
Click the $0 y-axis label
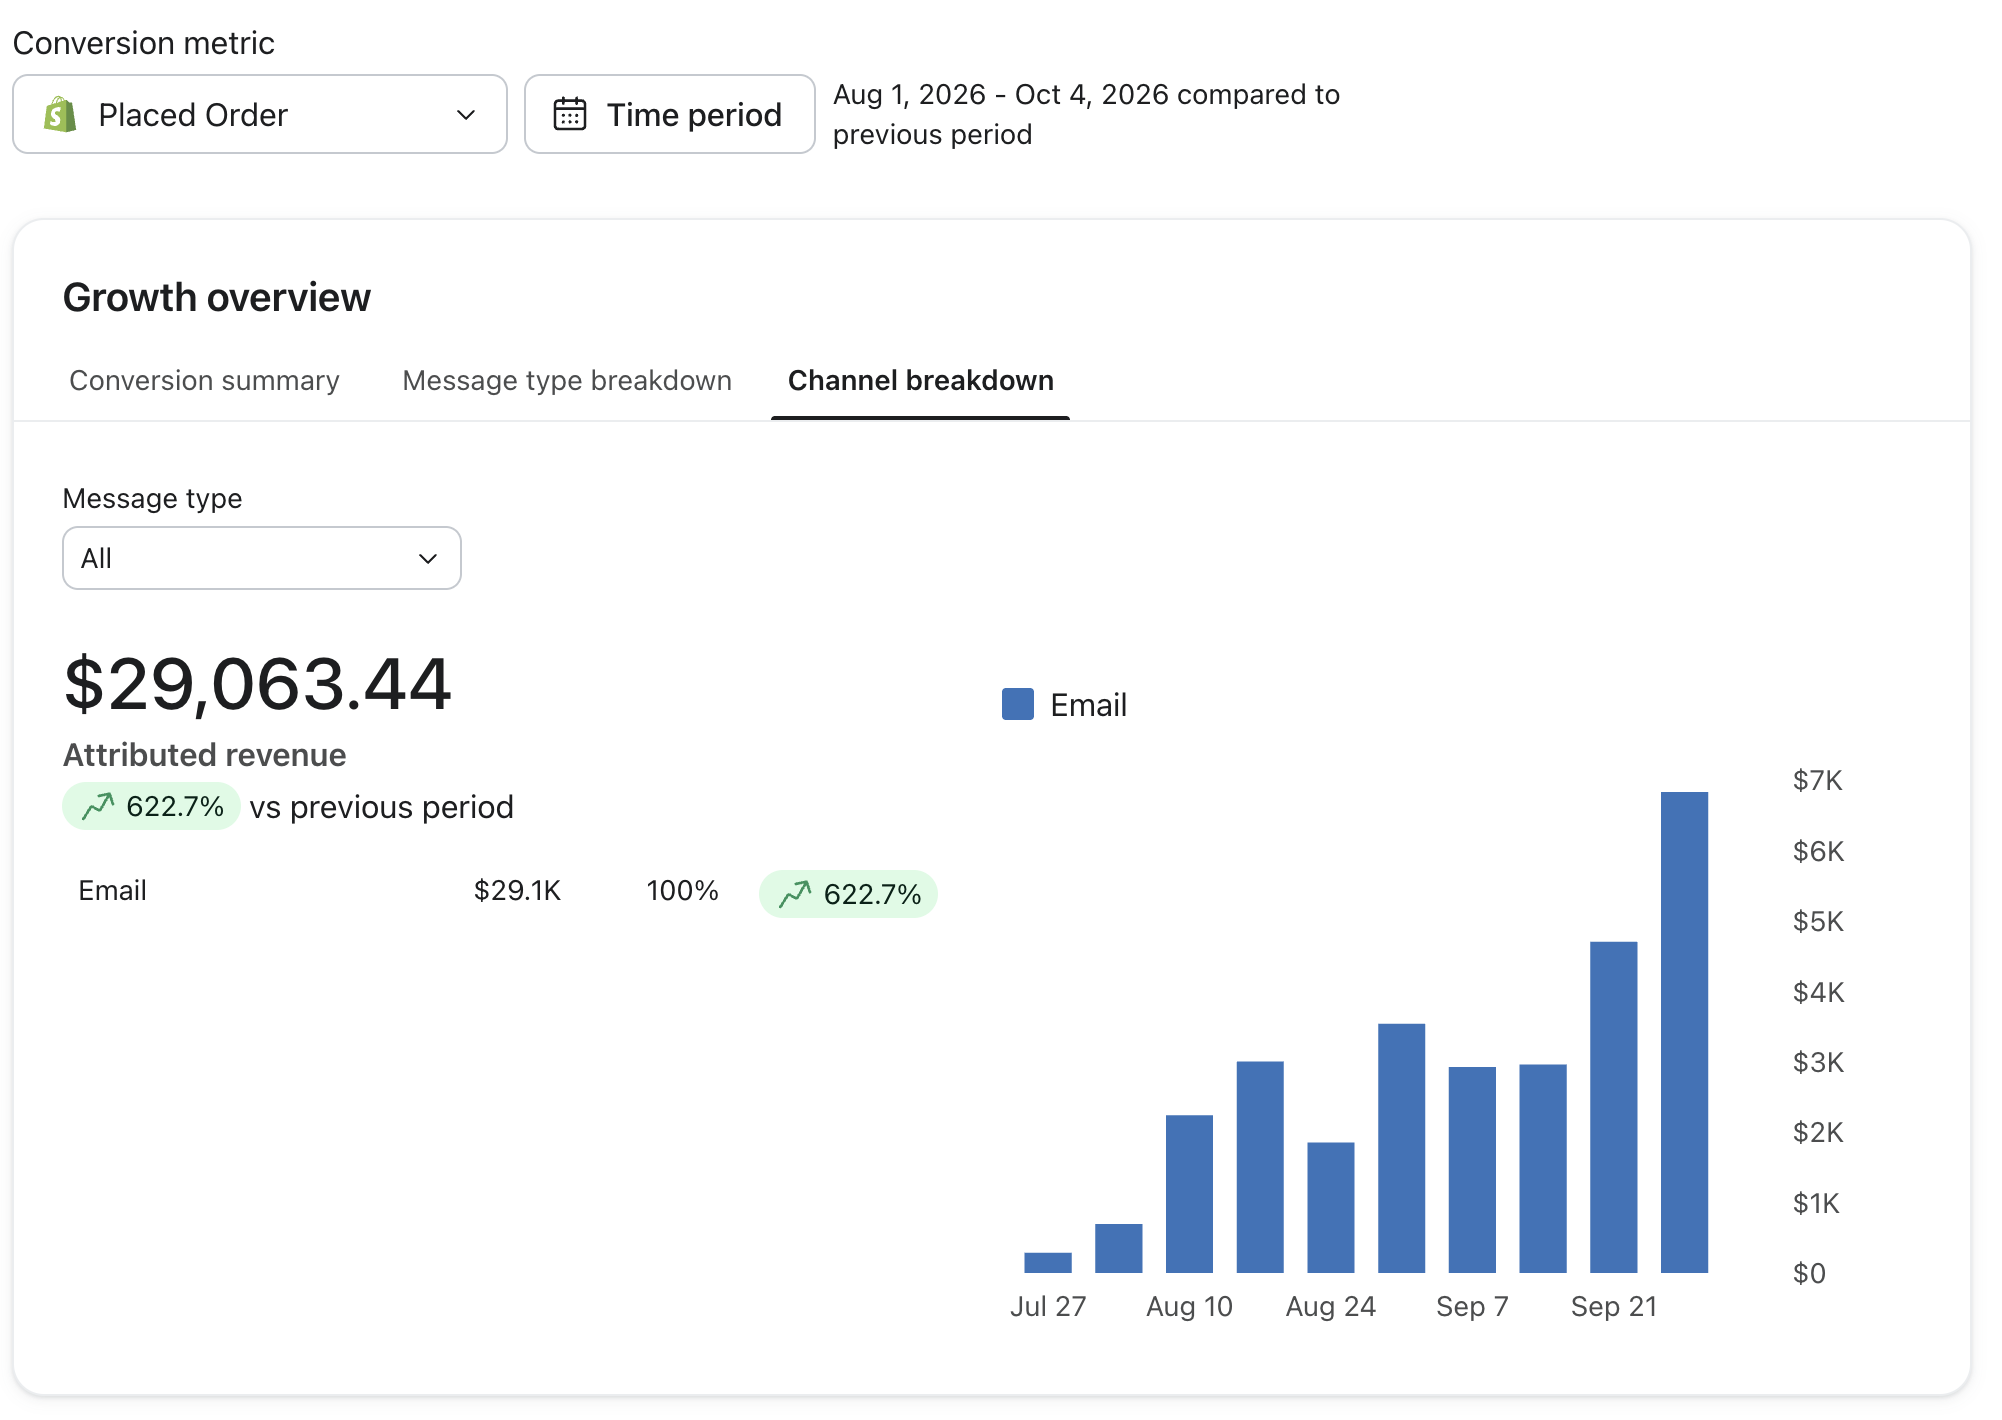[1809, 1273]
